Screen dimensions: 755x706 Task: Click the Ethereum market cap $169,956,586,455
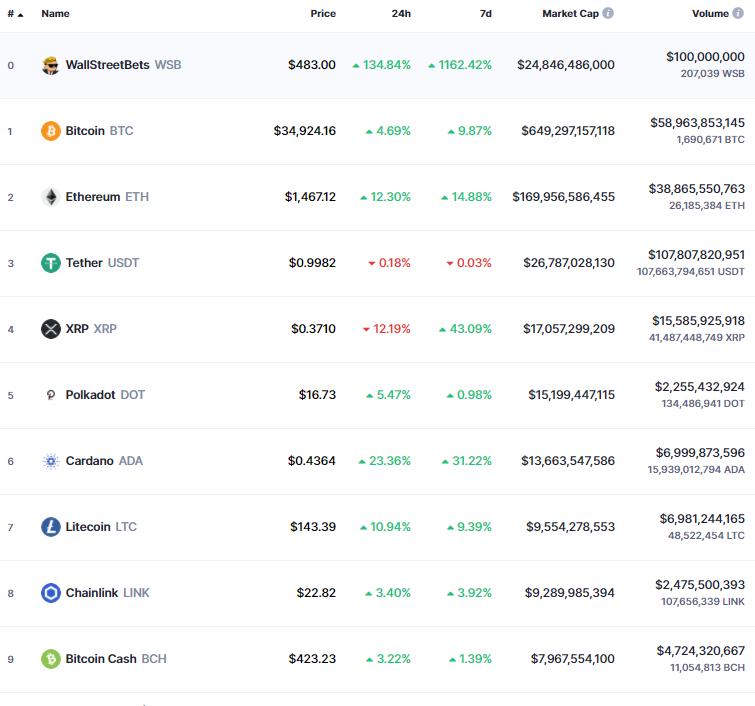click(564, 196)
